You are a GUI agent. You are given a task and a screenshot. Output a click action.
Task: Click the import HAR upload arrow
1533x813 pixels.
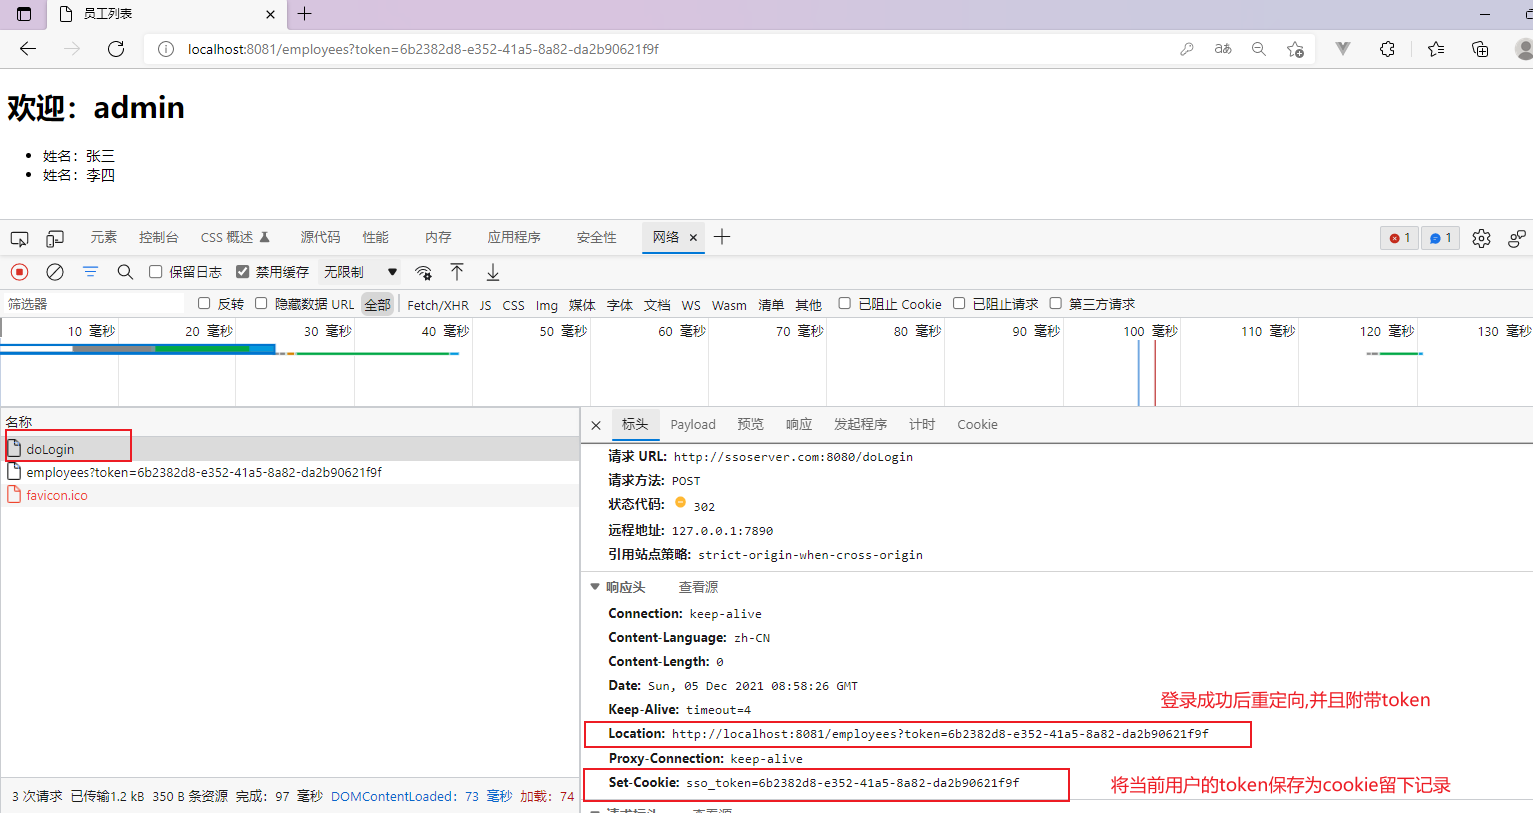click(x=457, y=272)
